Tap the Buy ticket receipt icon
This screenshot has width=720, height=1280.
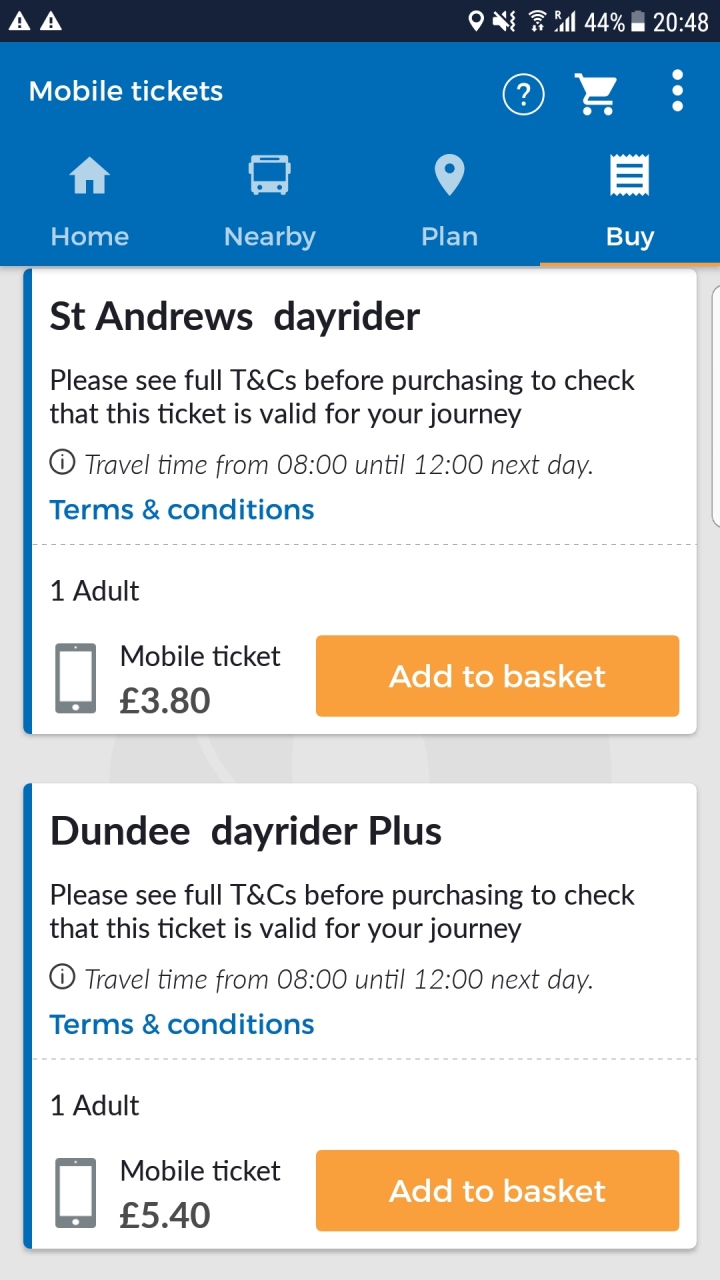630,176
